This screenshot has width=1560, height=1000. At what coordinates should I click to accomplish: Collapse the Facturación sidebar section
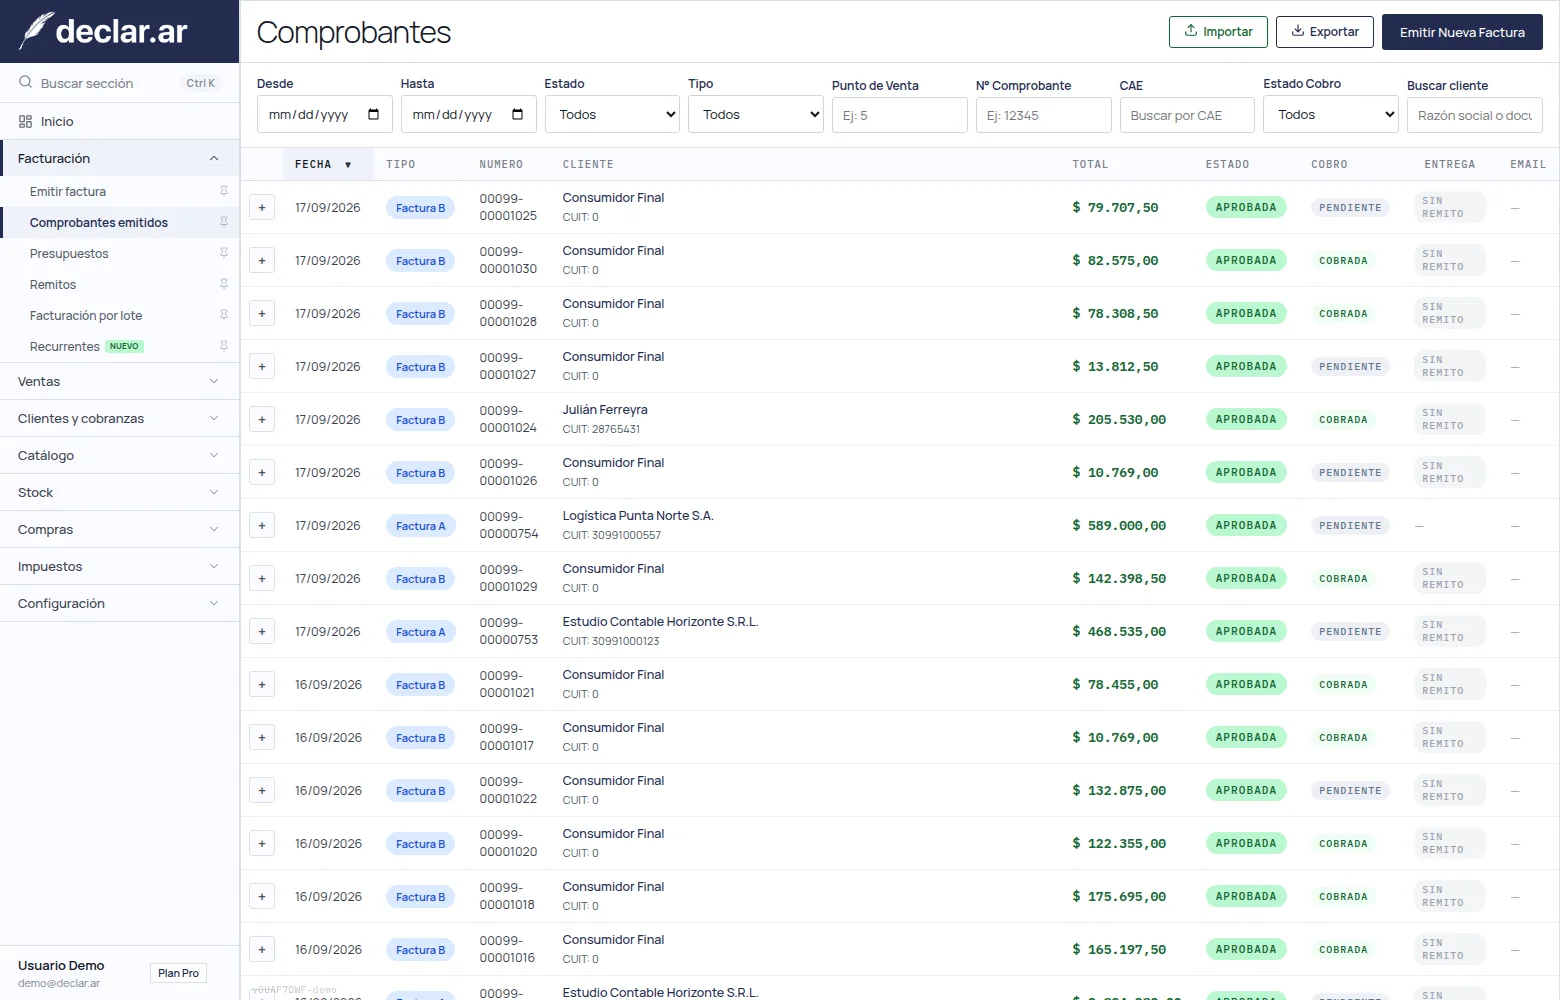120,158
